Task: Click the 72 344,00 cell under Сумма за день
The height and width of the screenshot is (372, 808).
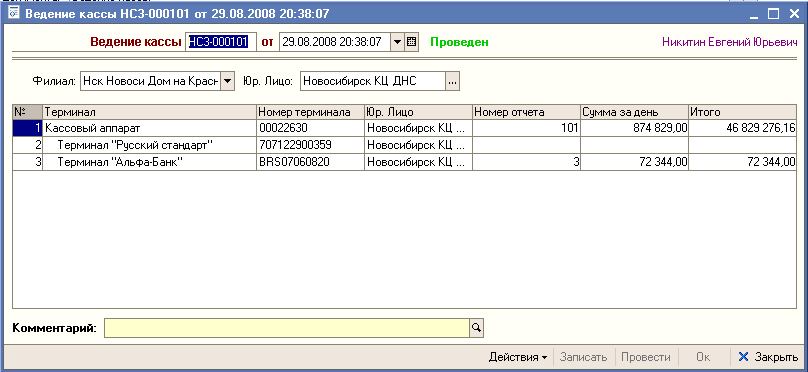Action: pyautogui.click(x=634, y=163)
